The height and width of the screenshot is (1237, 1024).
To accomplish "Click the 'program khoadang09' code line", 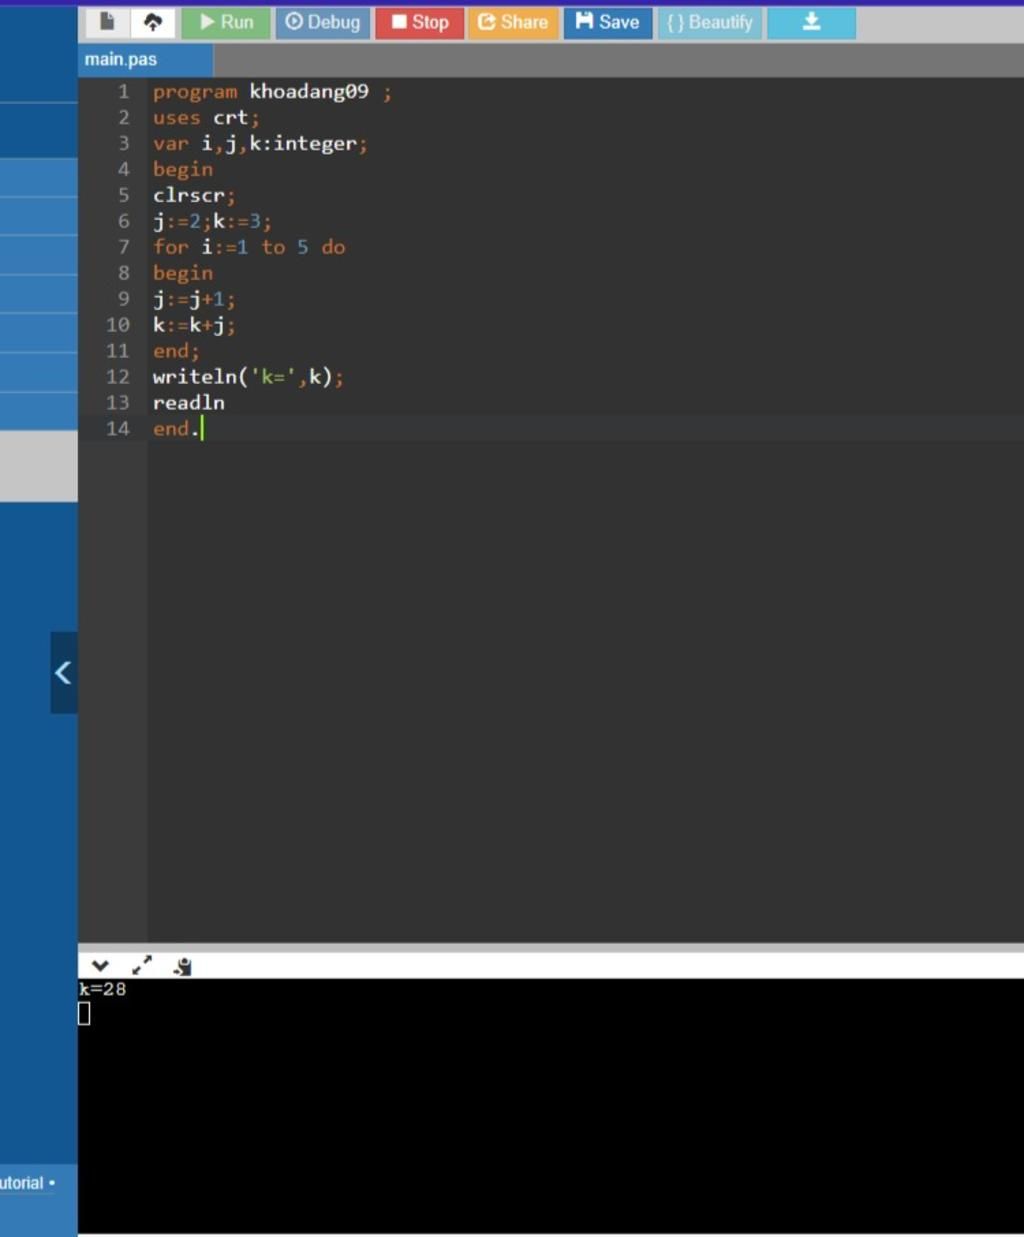I will coord(272,92).
